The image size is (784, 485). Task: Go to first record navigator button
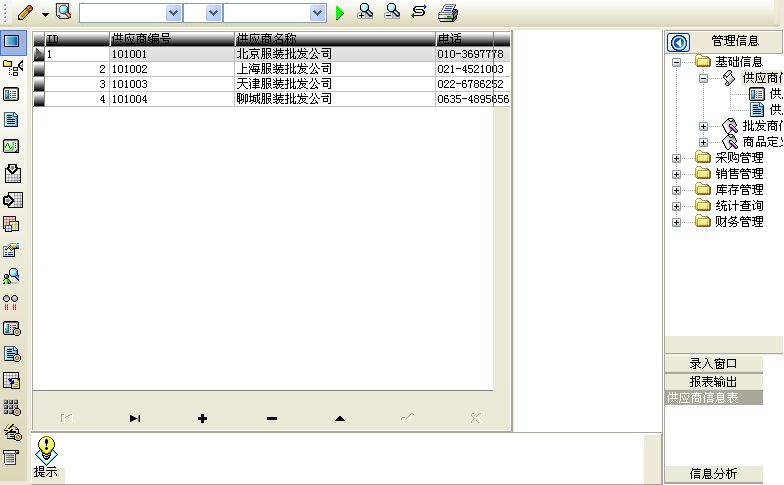click(66, 418)
